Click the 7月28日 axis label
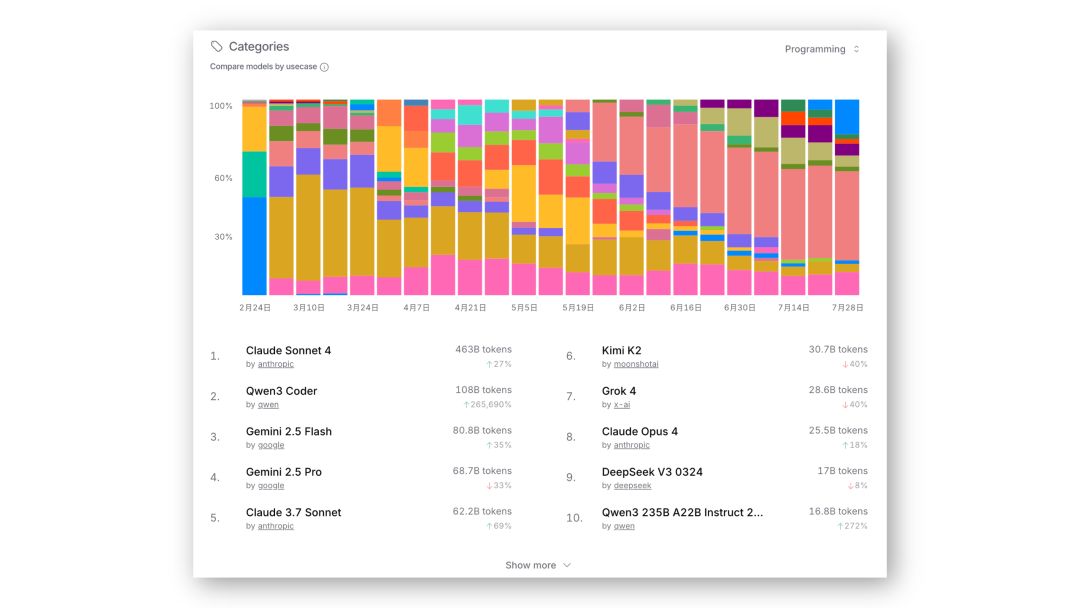 [847, 308]
